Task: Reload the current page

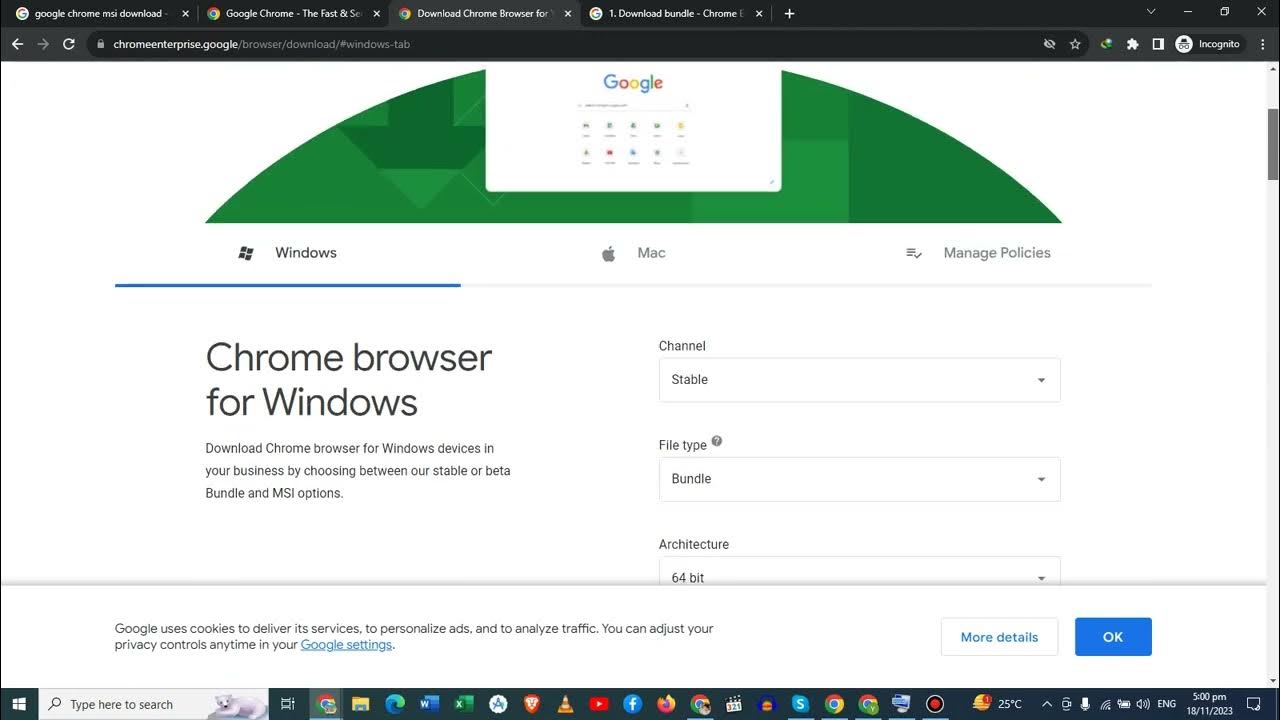Action: tap(69, 44)
